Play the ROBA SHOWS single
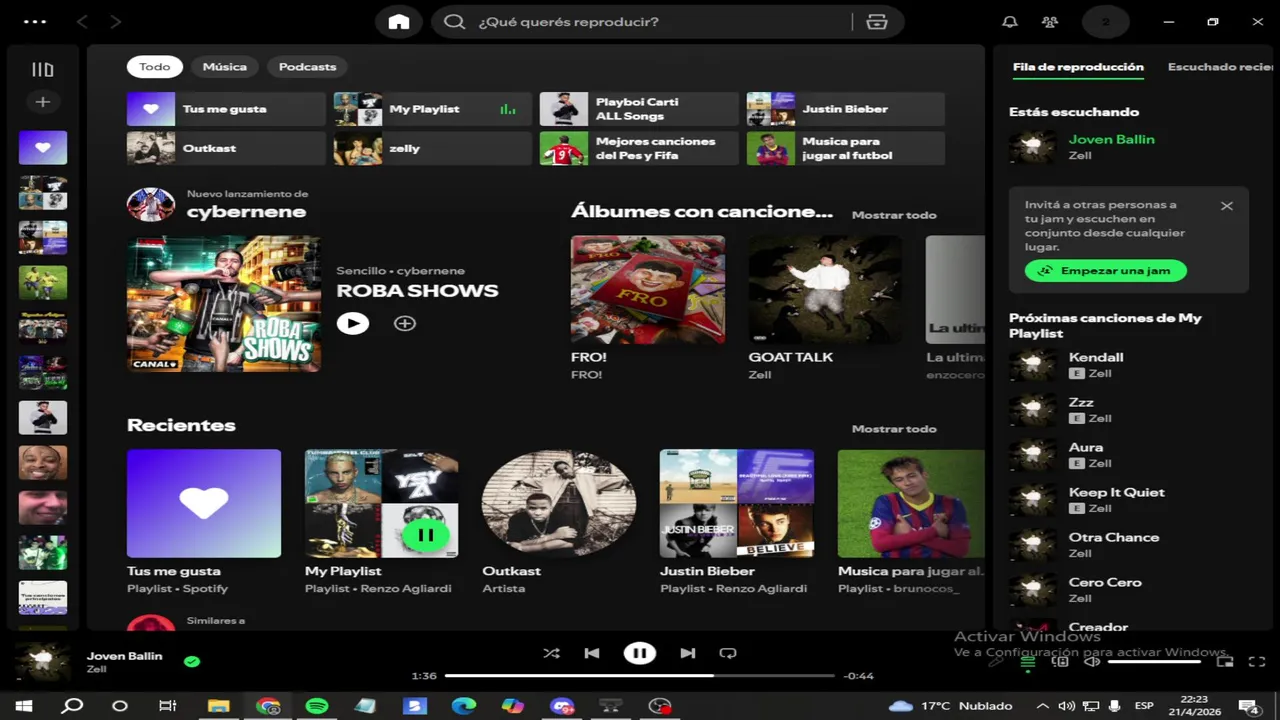Screen dimensions: 1280x720 tap(352, 323)
